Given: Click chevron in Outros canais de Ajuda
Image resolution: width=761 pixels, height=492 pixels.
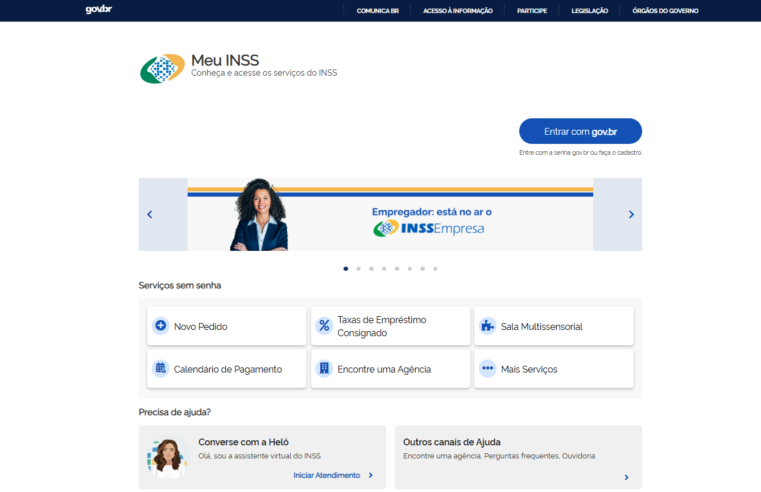Looking at the screenshot, I should 627,477.
